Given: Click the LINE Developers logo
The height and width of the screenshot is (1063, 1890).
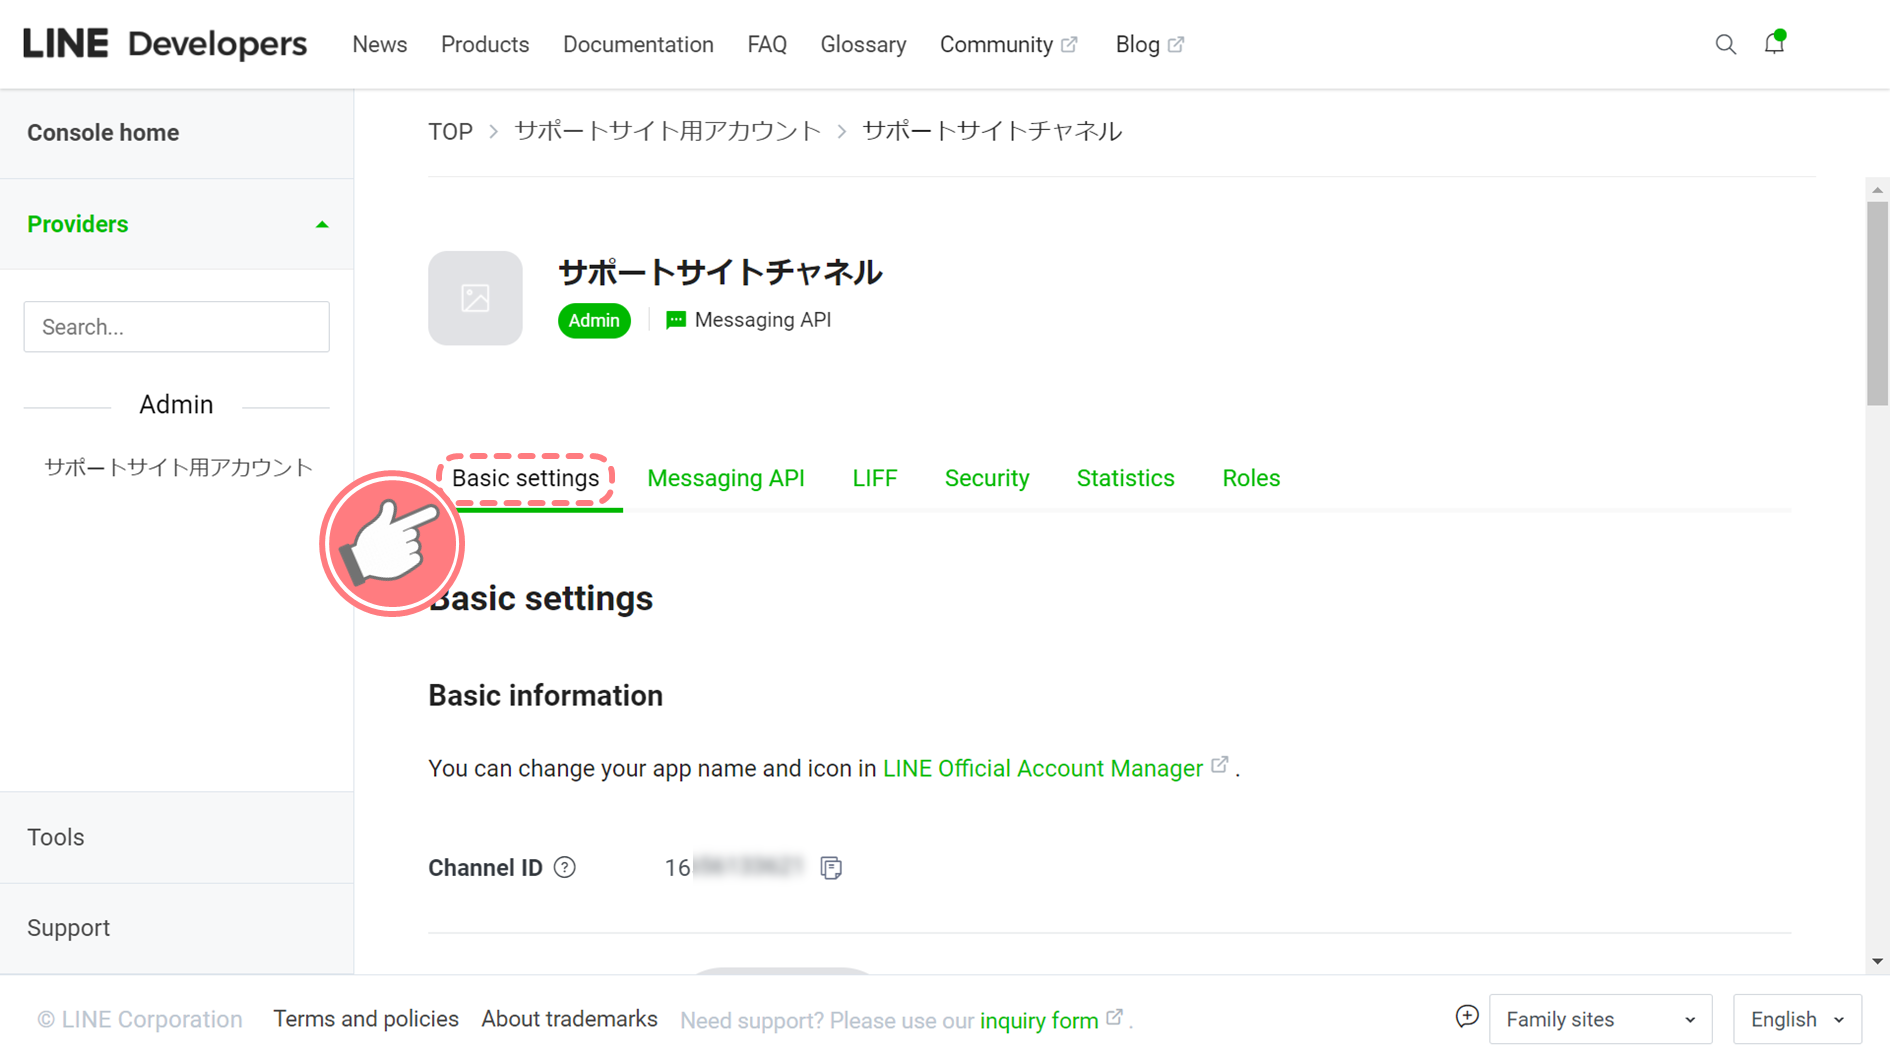Looking at the screenshot, I should coord(165,44).
